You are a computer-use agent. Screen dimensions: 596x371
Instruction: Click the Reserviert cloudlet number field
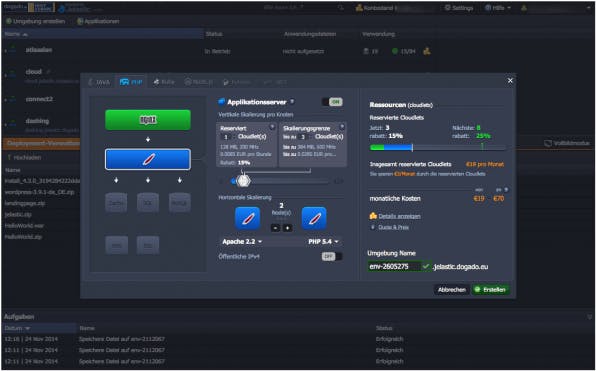[227, 137]
